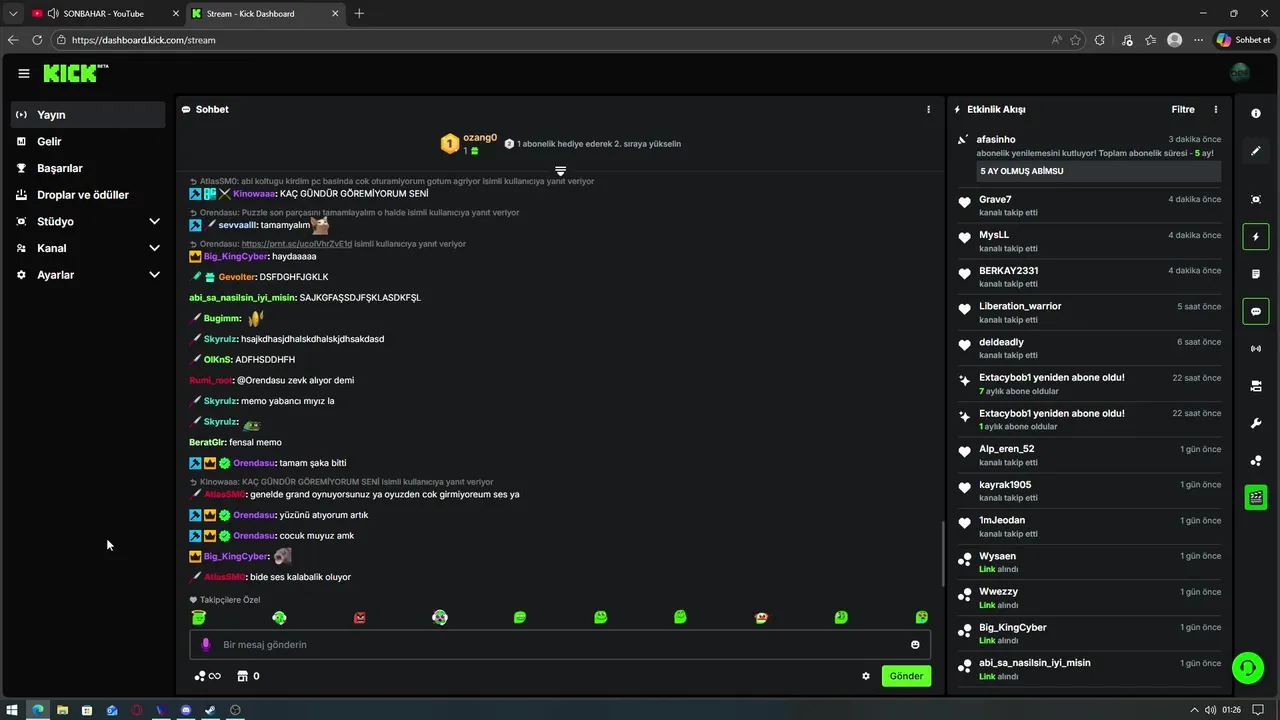
Task: Click the address bar URL
Action: pos(143,40)
